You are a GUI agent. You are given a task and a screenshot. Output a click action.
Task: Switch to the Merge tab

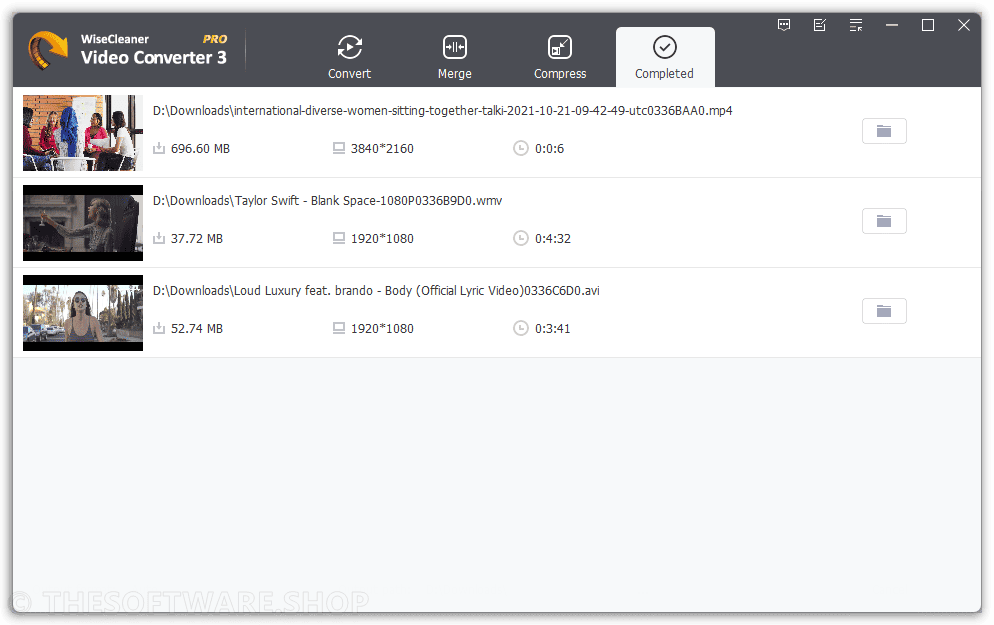coord(455,57)
